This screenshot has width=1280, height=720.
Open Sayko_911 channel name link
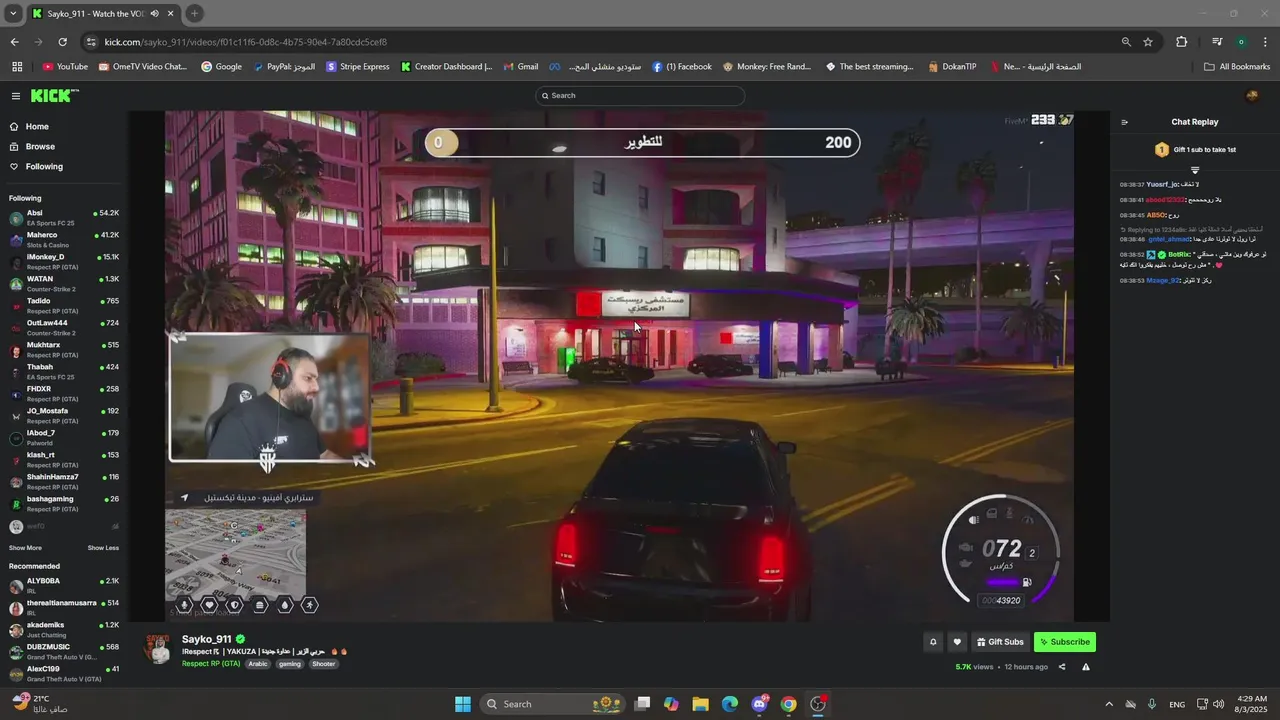point(206,639)
